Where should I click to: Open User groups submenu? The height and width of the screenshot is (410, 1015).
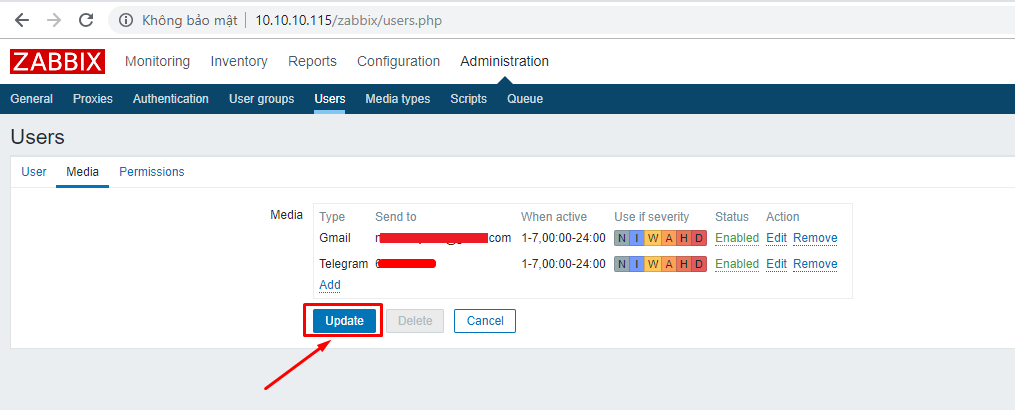click(262, 99)
